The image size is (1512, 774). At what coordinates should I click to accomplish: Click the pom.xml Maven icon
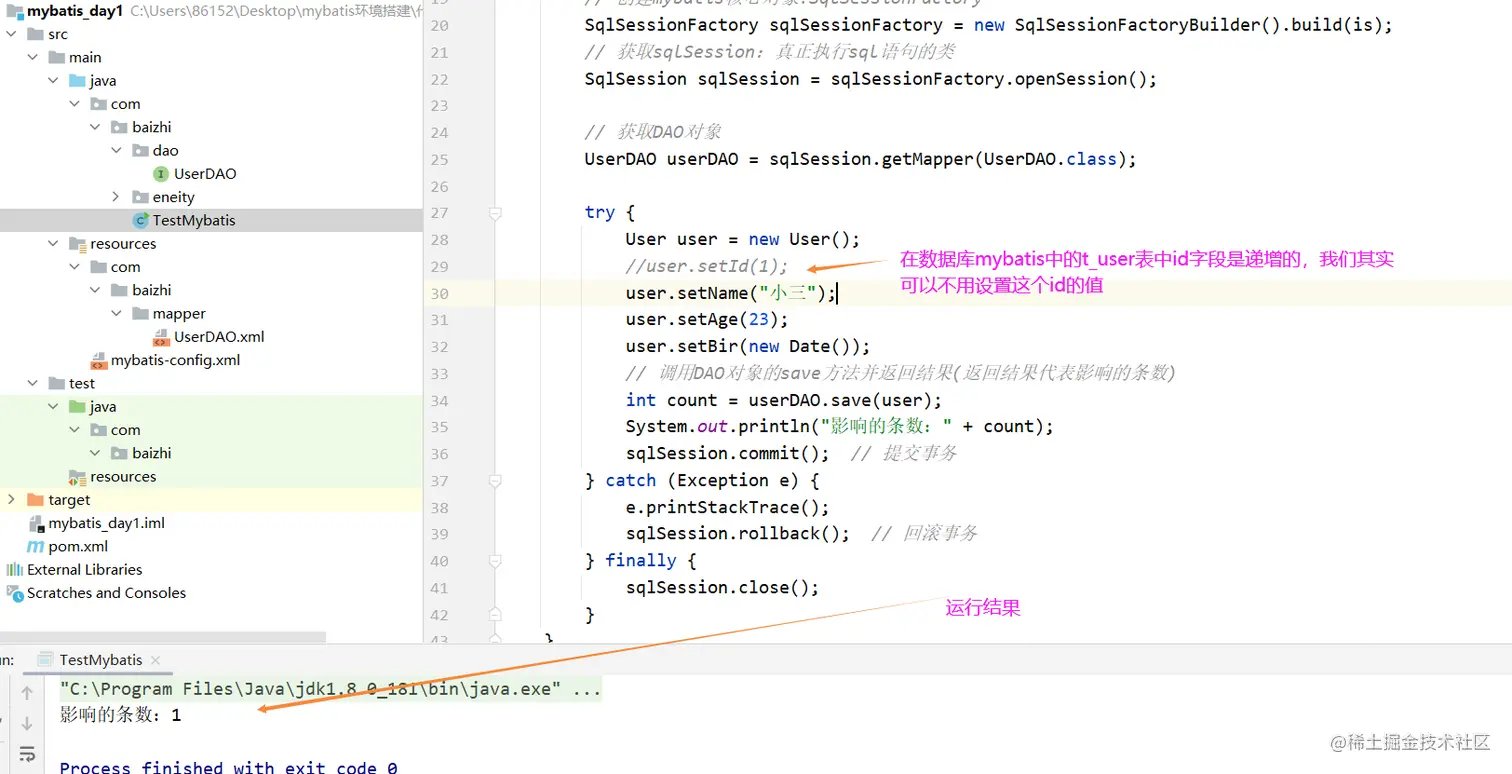point(36,547)
